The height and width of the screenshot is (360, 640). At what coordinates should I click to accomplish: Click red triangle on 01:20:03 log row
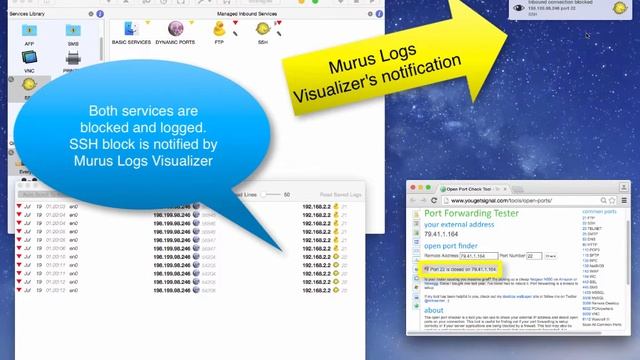19,207
